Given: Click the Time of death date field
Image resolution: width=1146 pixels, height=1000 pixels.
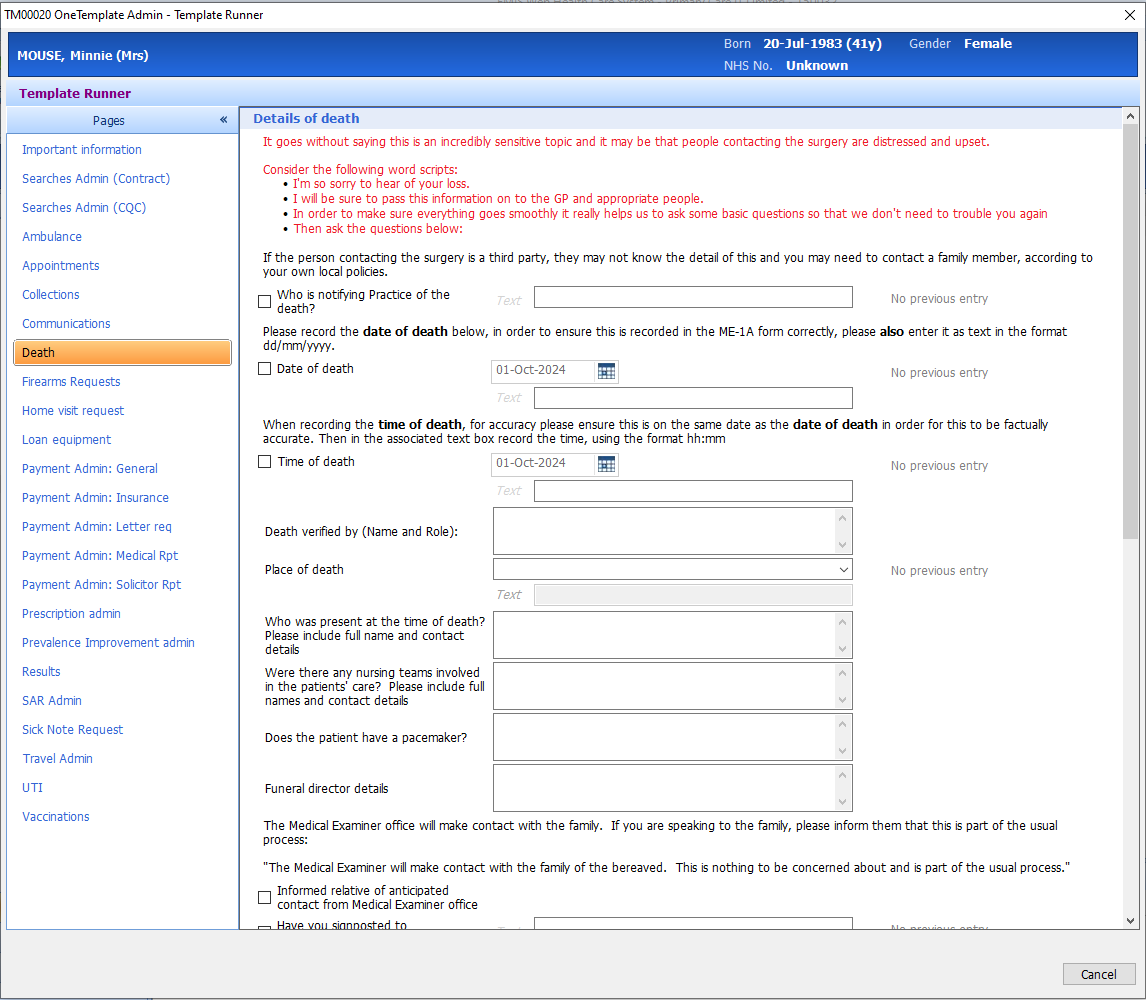Looking at the screenshot, I should (x=544, y=464).
